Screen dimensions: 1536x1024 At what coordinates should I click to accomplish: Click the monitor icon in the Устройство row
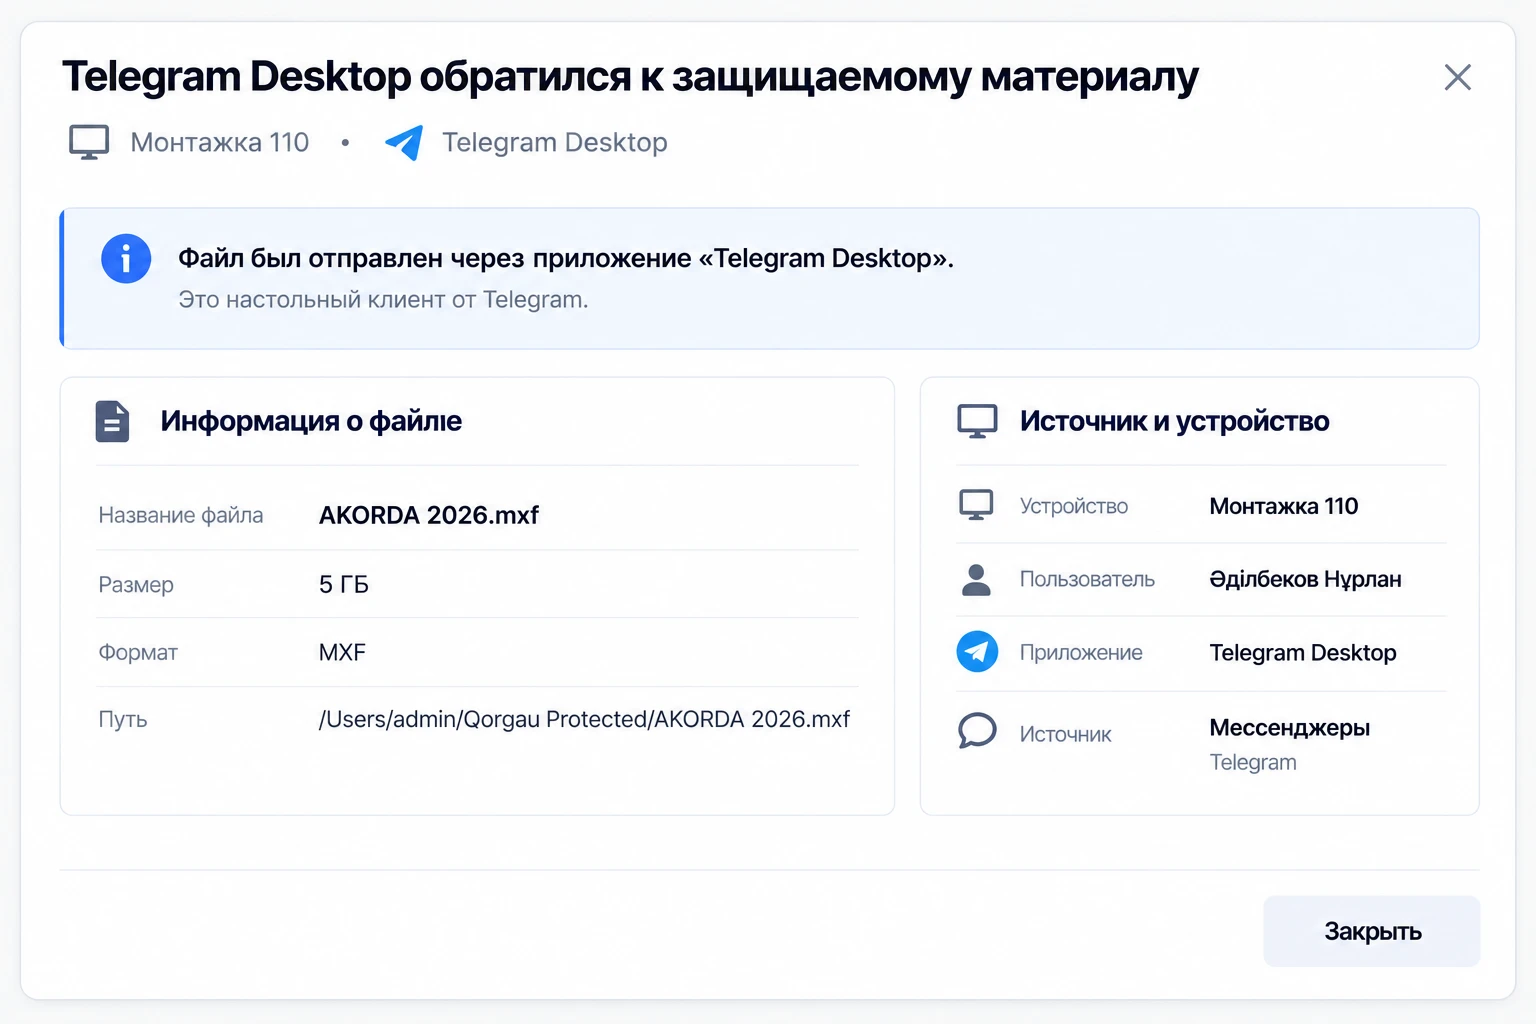tap(976, 505)
